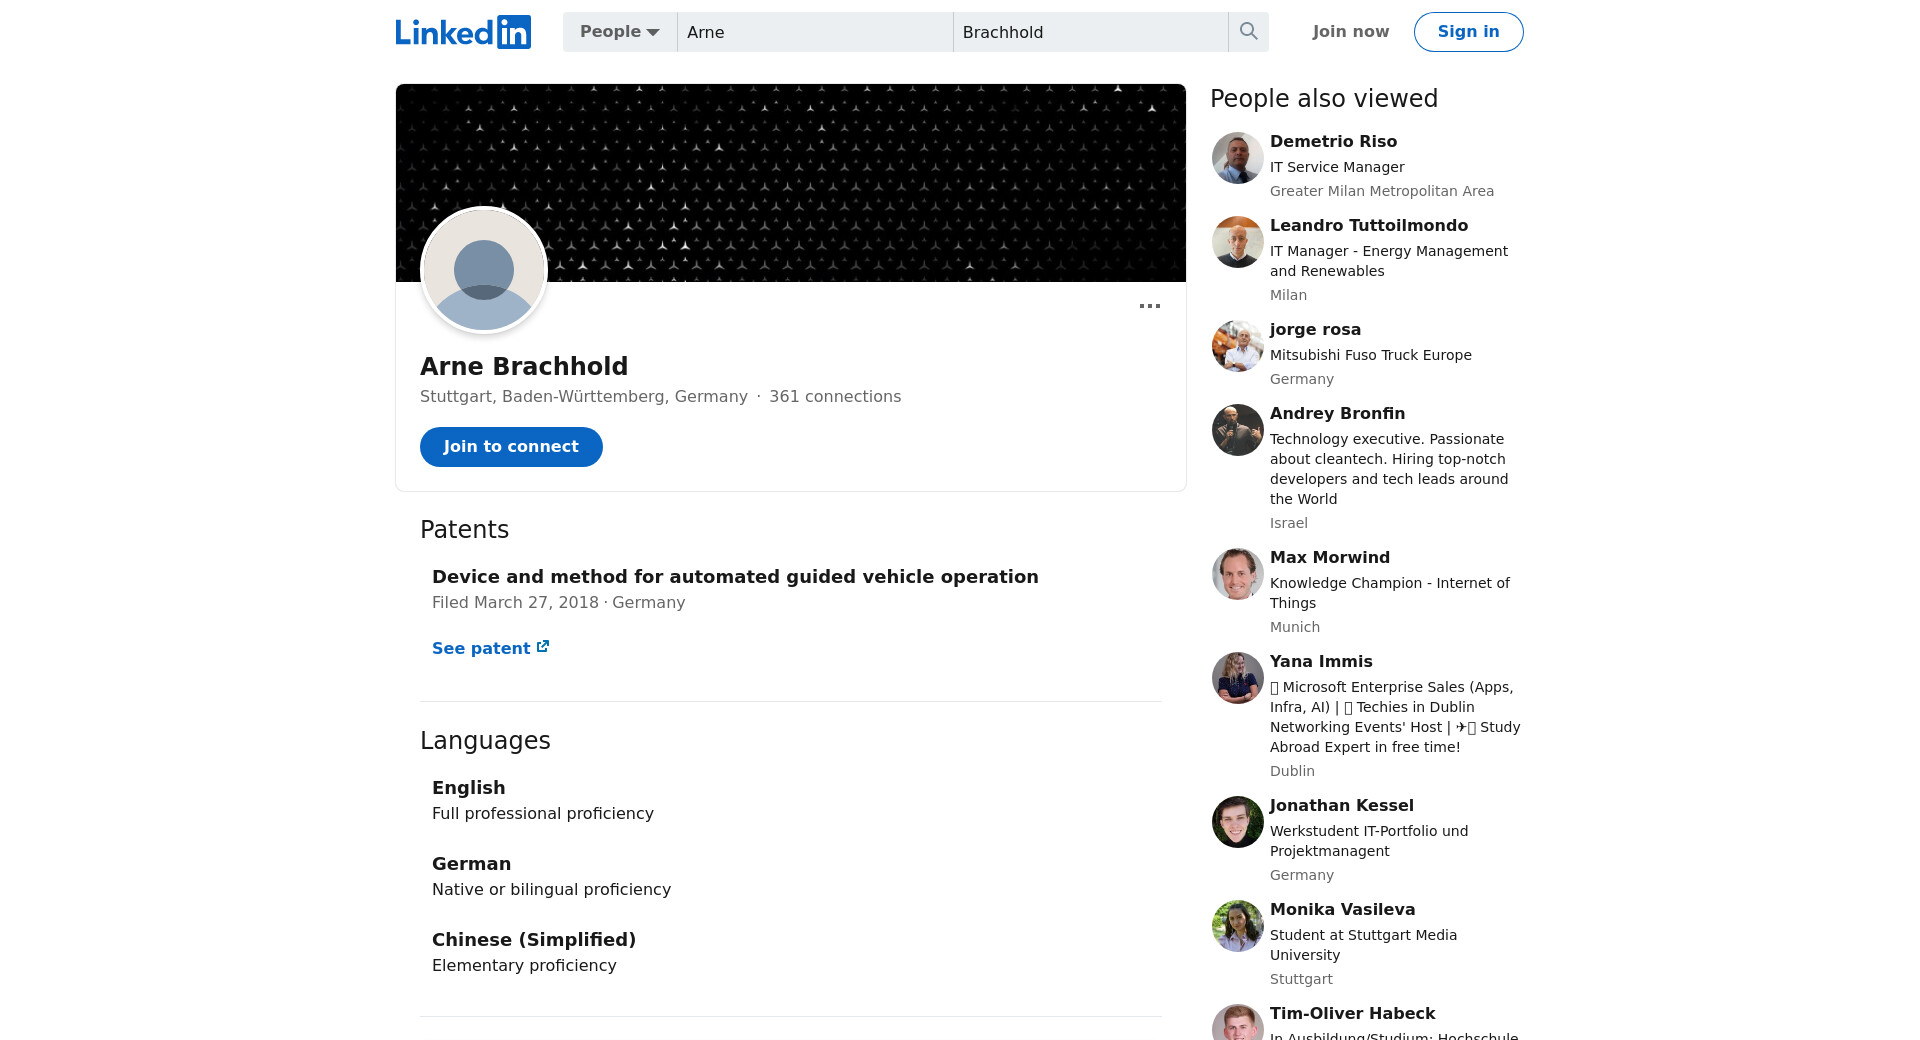Click the Join to connect button
Screen dimensions: 1920x1040
511,447
